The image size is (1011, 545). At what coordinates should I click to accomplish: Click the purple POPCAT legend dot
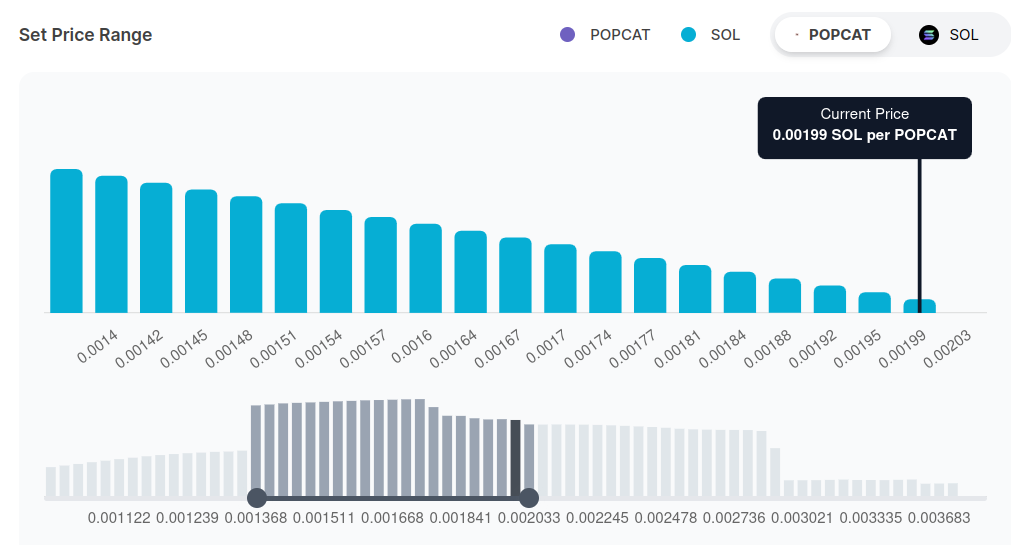(x=568, y=35)
